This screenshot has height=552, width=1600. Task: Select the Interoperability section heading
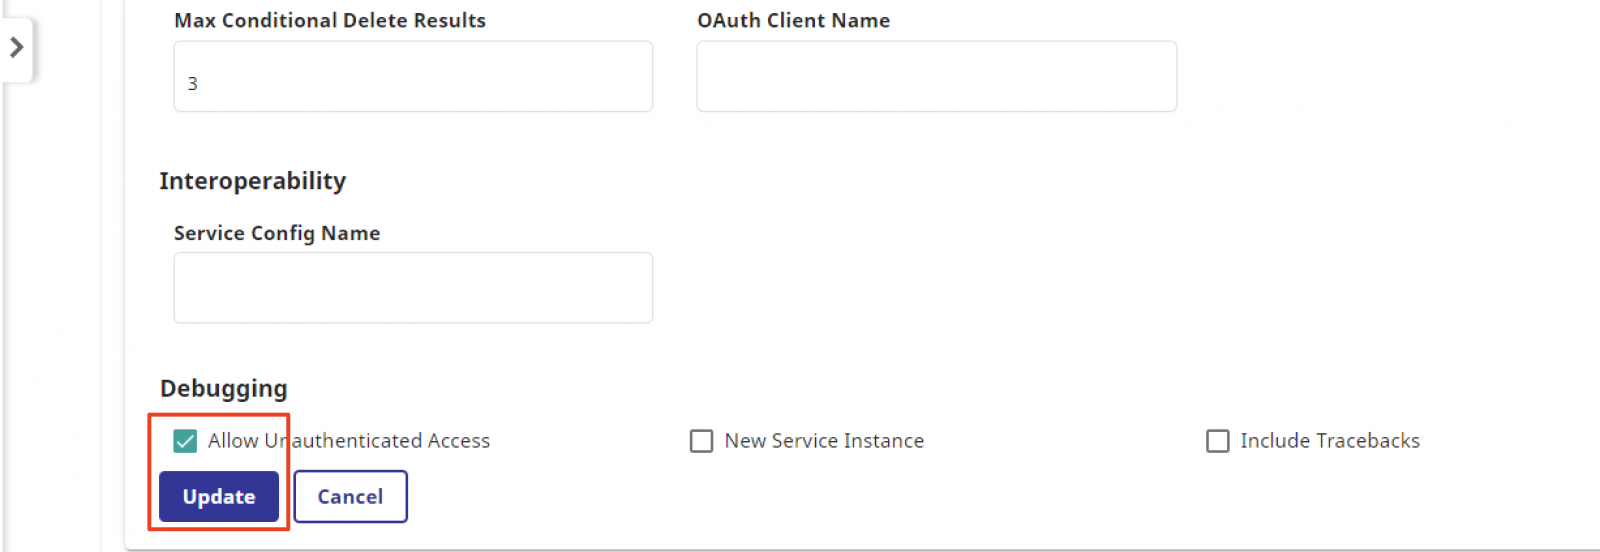[x=252, y=181]
